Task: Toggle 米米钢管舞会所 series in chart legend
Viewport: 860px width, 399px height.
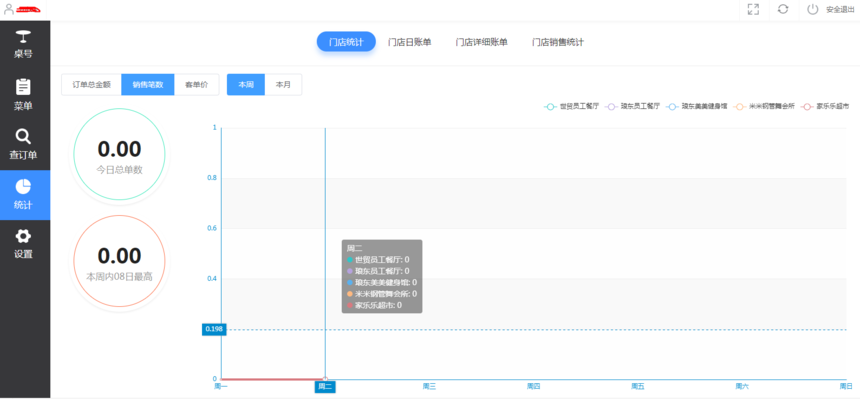Action: 764,107
